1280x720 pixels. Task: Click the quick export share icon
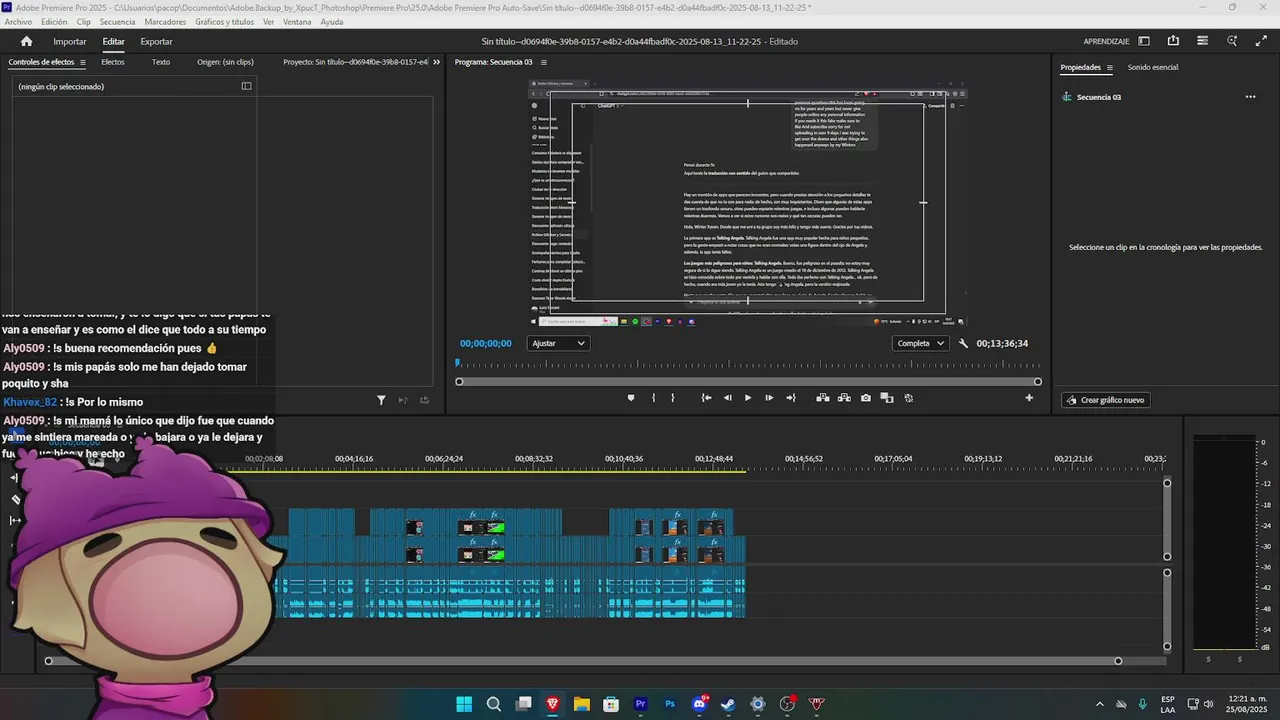pos(1173,41)
